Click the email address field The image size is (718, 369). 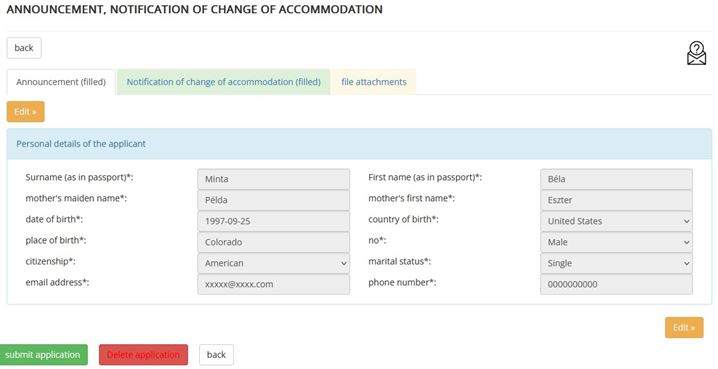[x=273, y=284]
